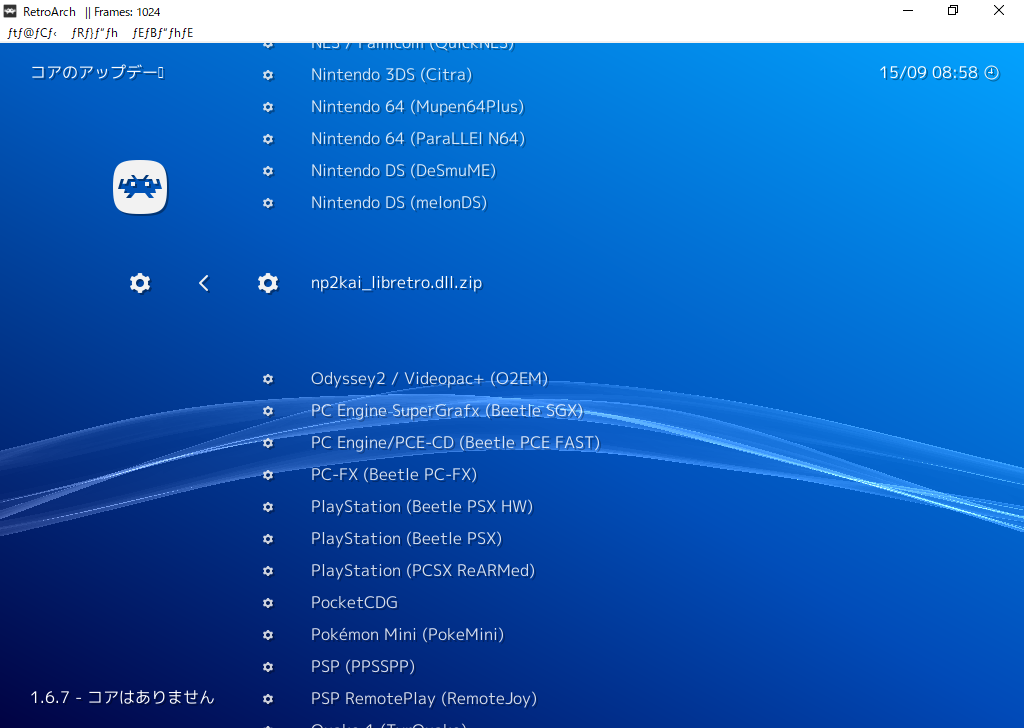Click gear icon beside PlayStation (Beetle PSX HW)
Image resolution: width=1024 pixels, height=728 pixels.
[268, 507]
